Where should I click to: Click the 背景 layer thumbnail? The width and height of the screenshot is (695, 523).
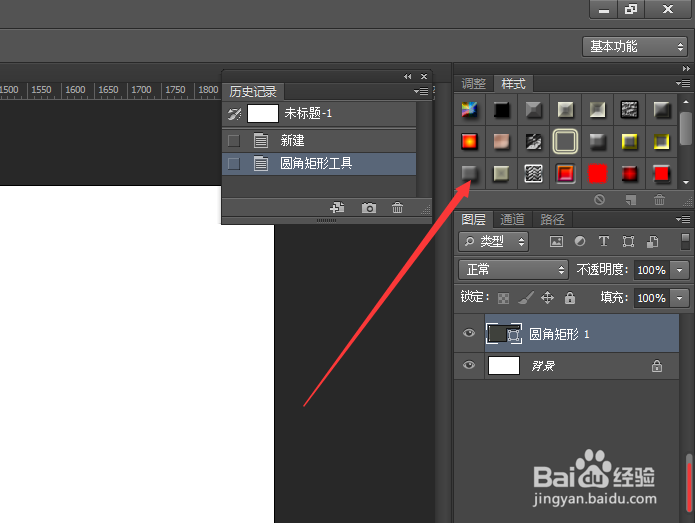click(x=504, y=366)
